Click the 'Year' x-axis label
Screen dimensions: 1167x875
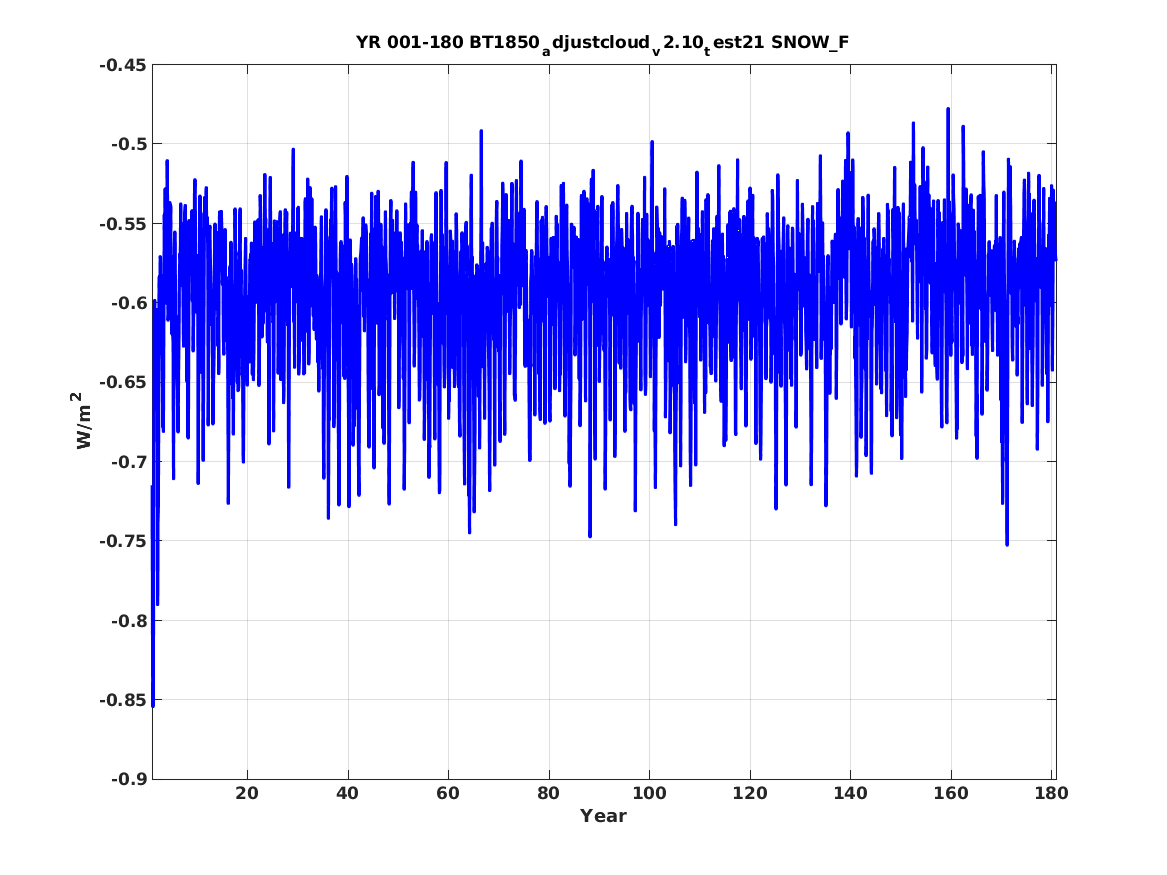(604, 816)
